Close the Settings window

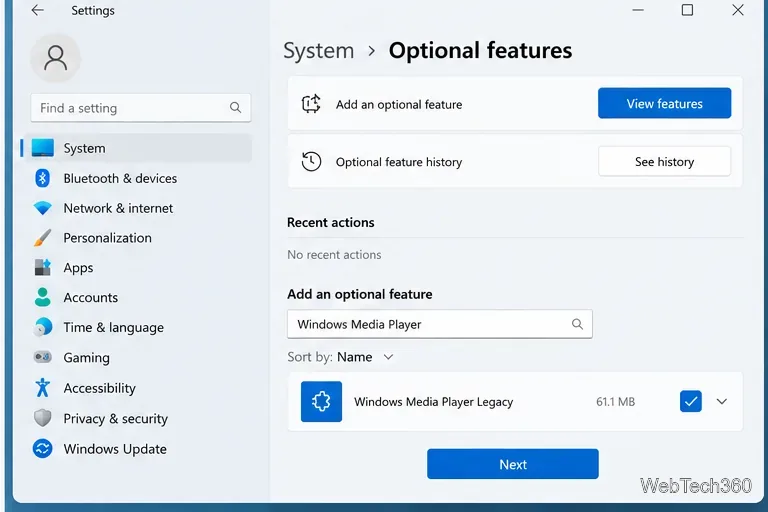(x=738, y=10)
